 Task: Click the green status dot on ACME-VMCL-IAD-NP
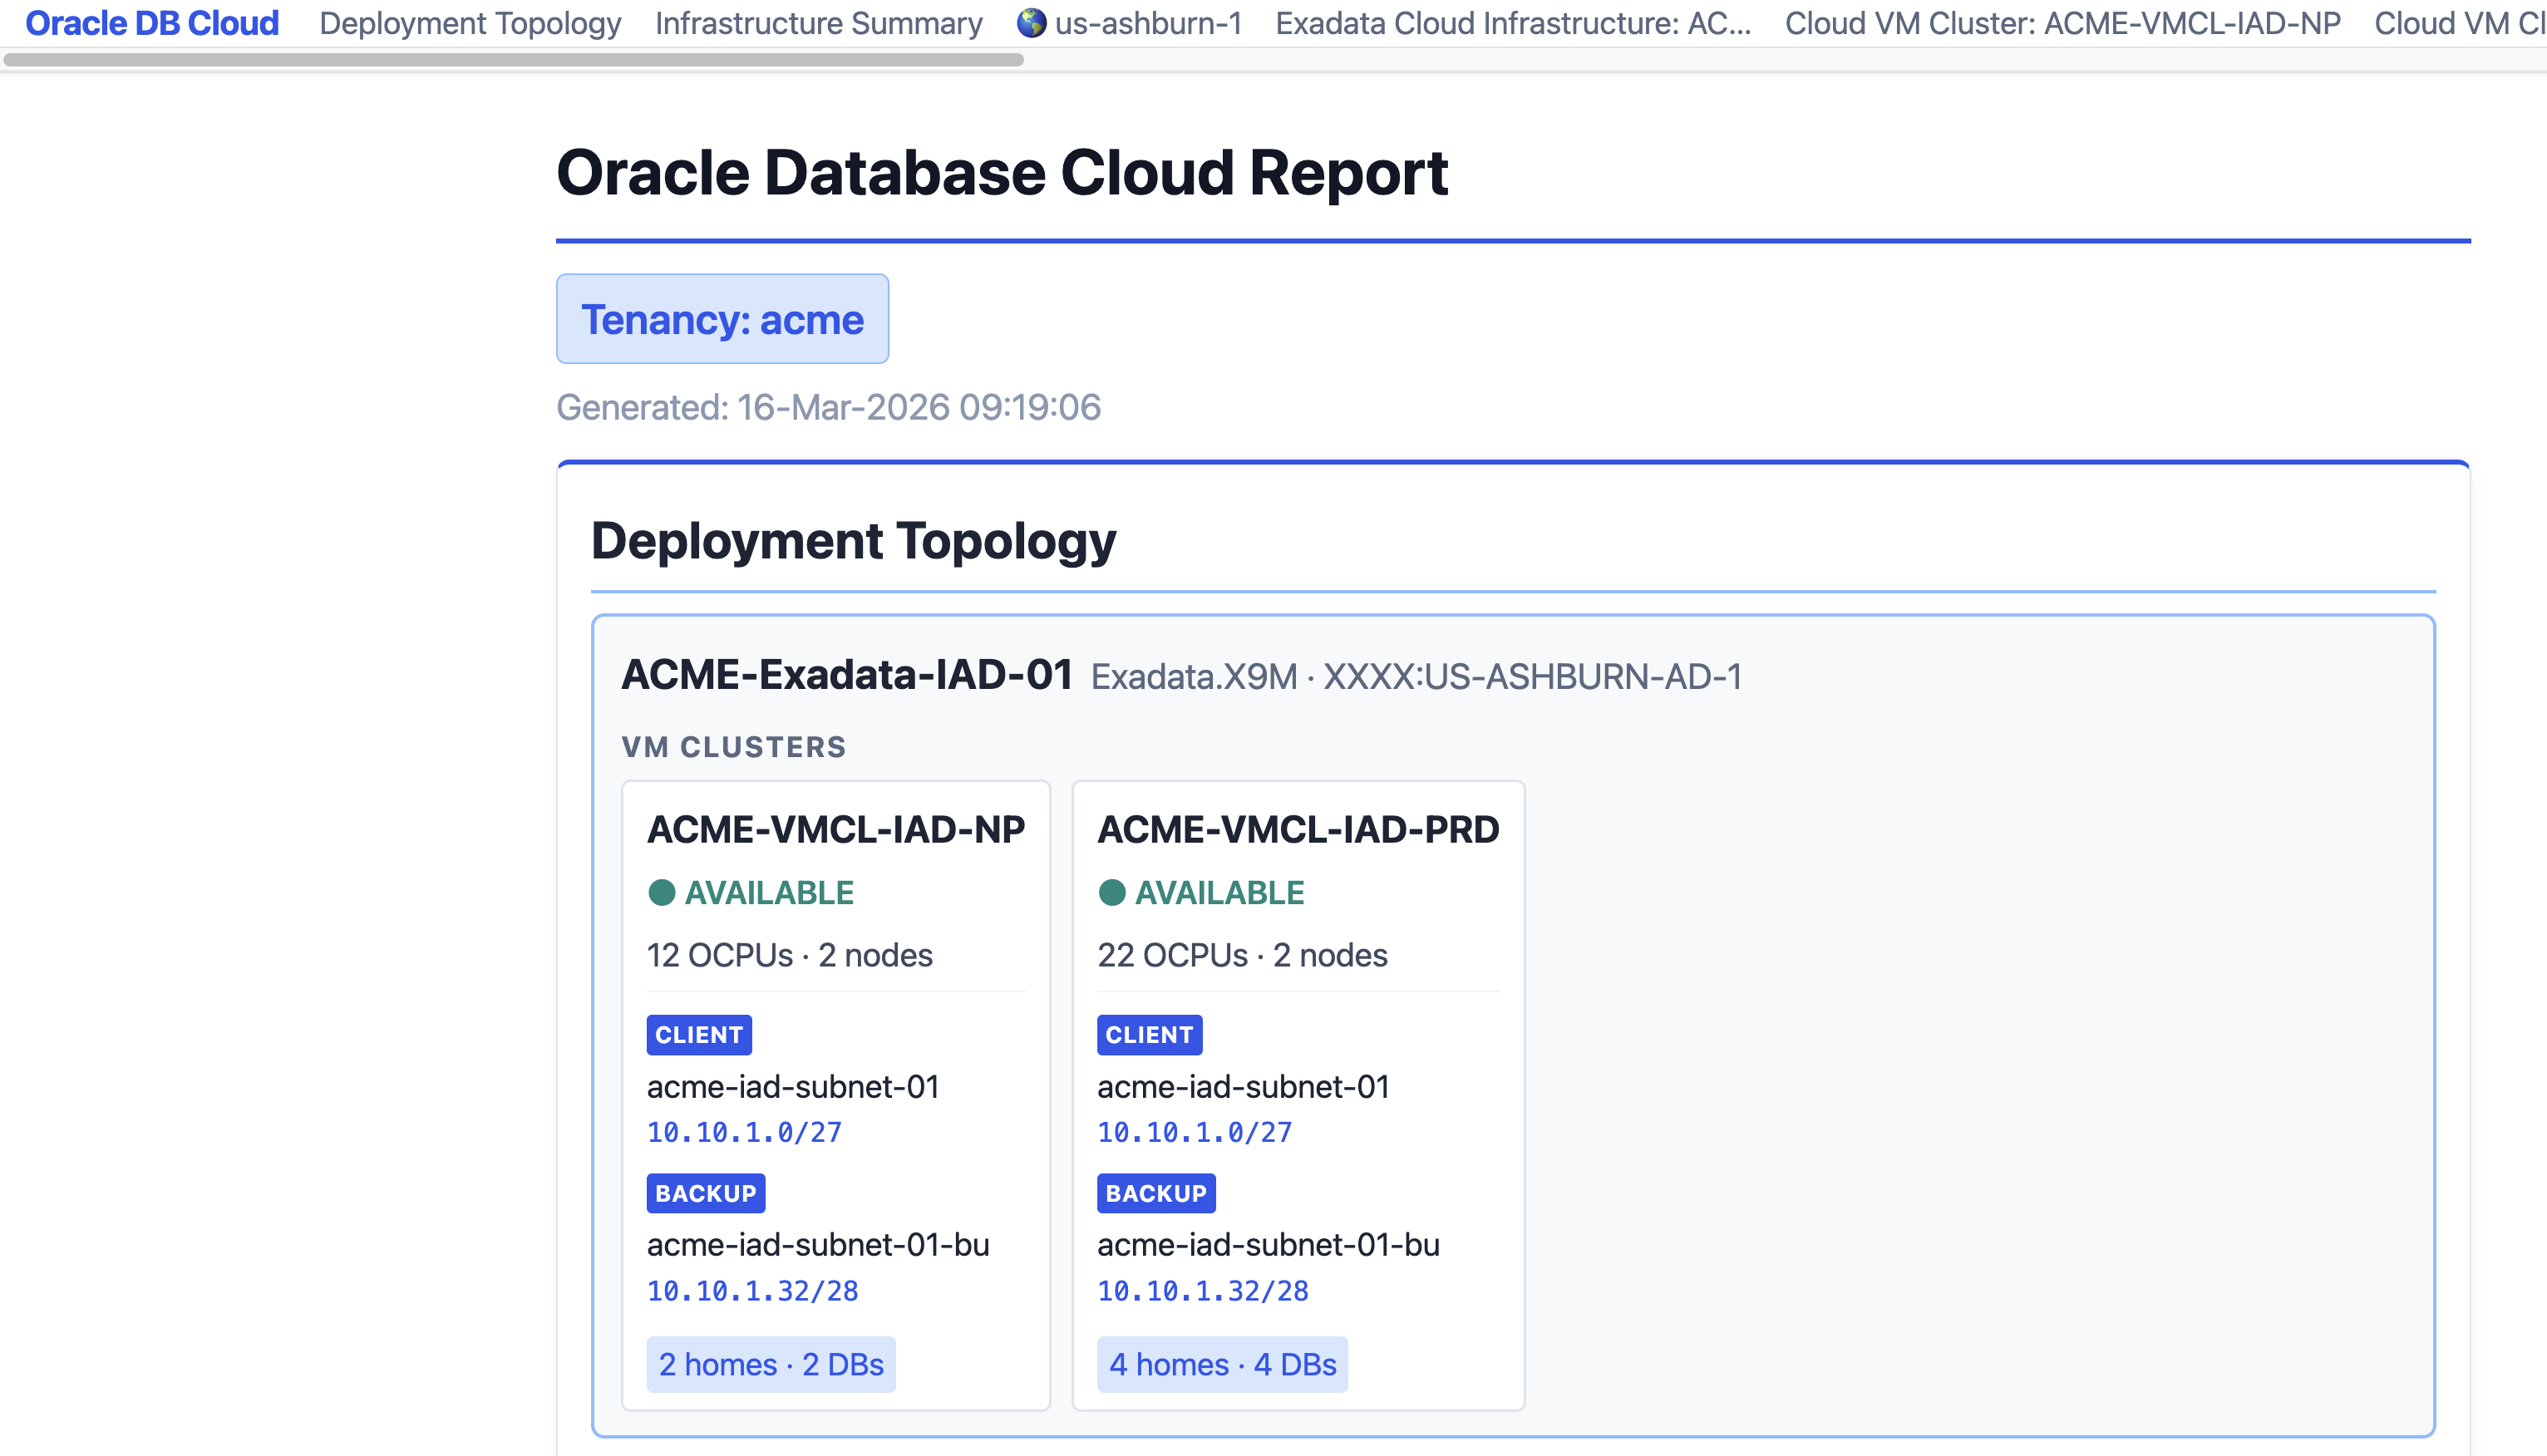click(x=661, y=892)
